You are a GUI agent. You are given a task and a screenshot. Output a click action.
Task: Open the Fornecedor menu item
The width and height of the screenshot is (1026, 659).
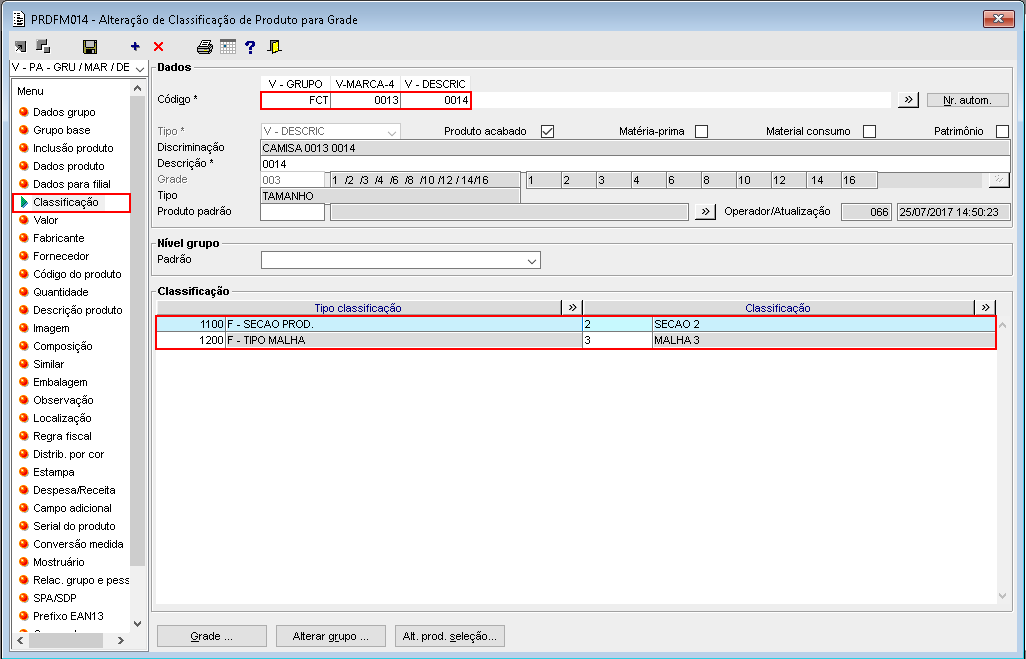(61, 256)
